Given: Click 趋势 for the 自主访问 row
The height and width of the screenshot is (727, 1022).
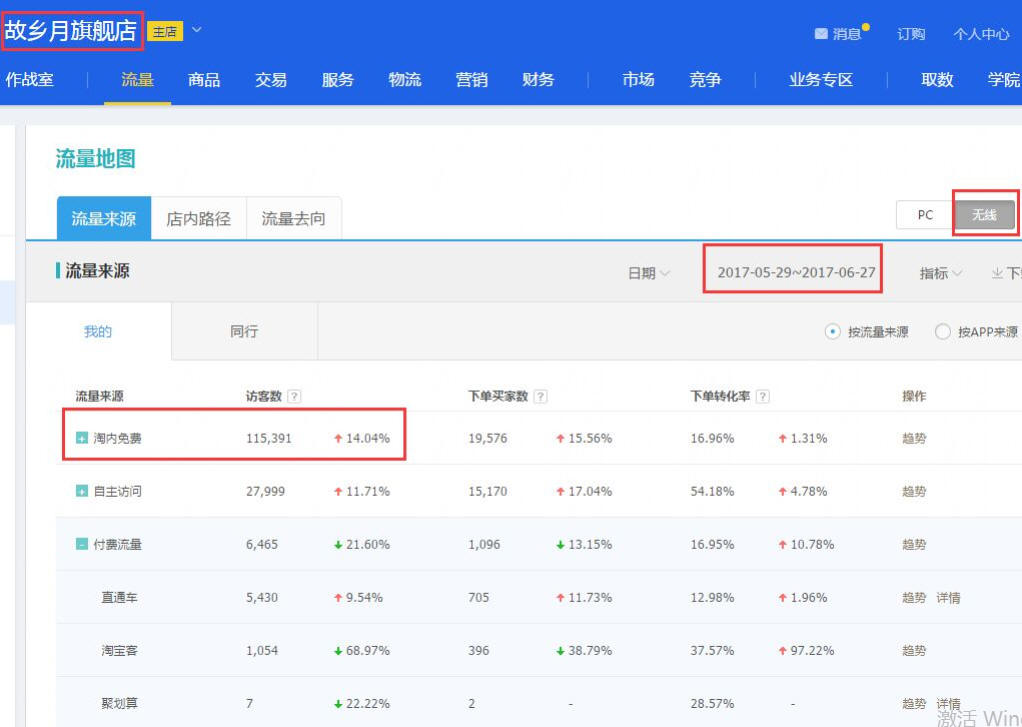Looking at the screenshot, I should [914, 491].
